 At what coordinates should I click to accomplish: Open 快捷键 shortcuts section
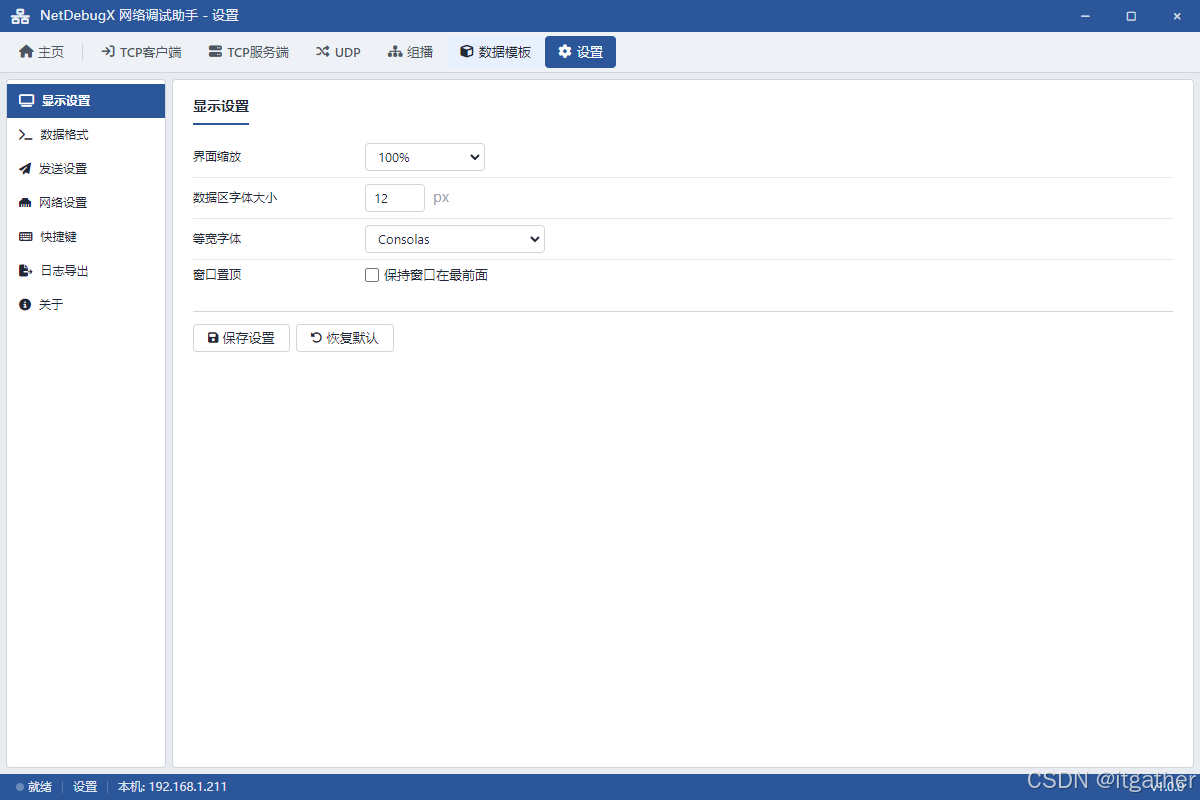86,237
